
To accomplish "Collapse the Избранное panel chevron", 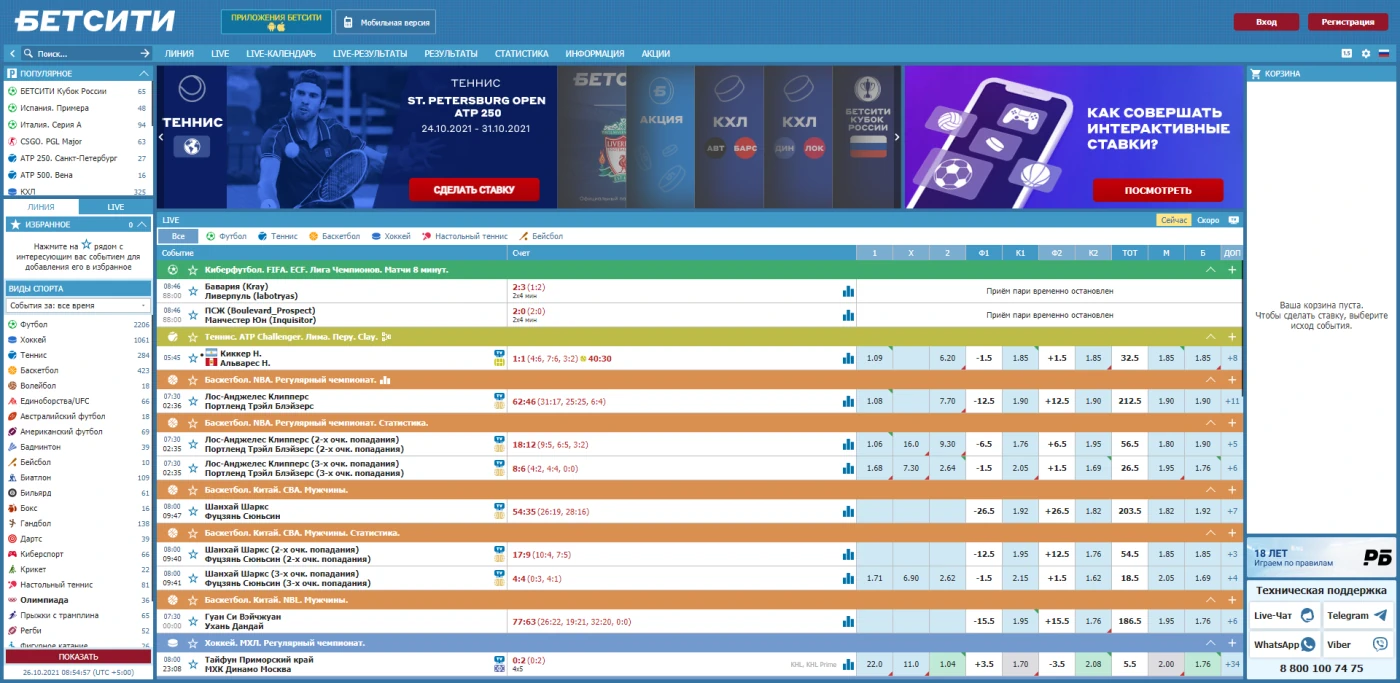I will click(144, 225).
